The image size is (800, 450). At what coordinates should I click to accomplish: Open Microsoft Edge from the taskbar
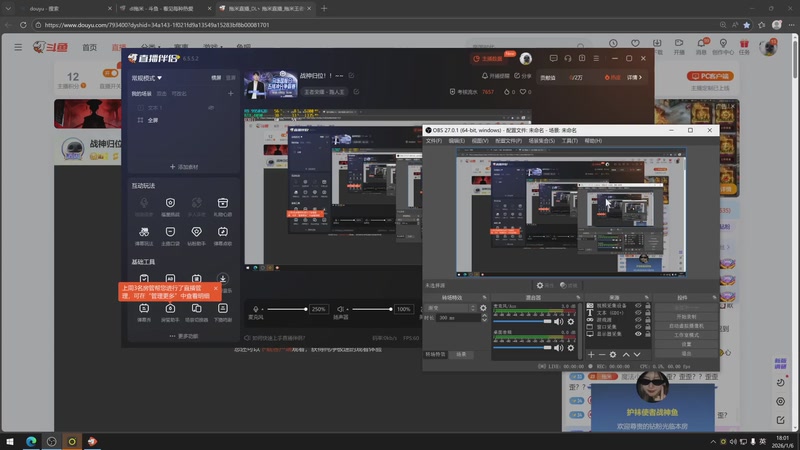coord(31,441)
